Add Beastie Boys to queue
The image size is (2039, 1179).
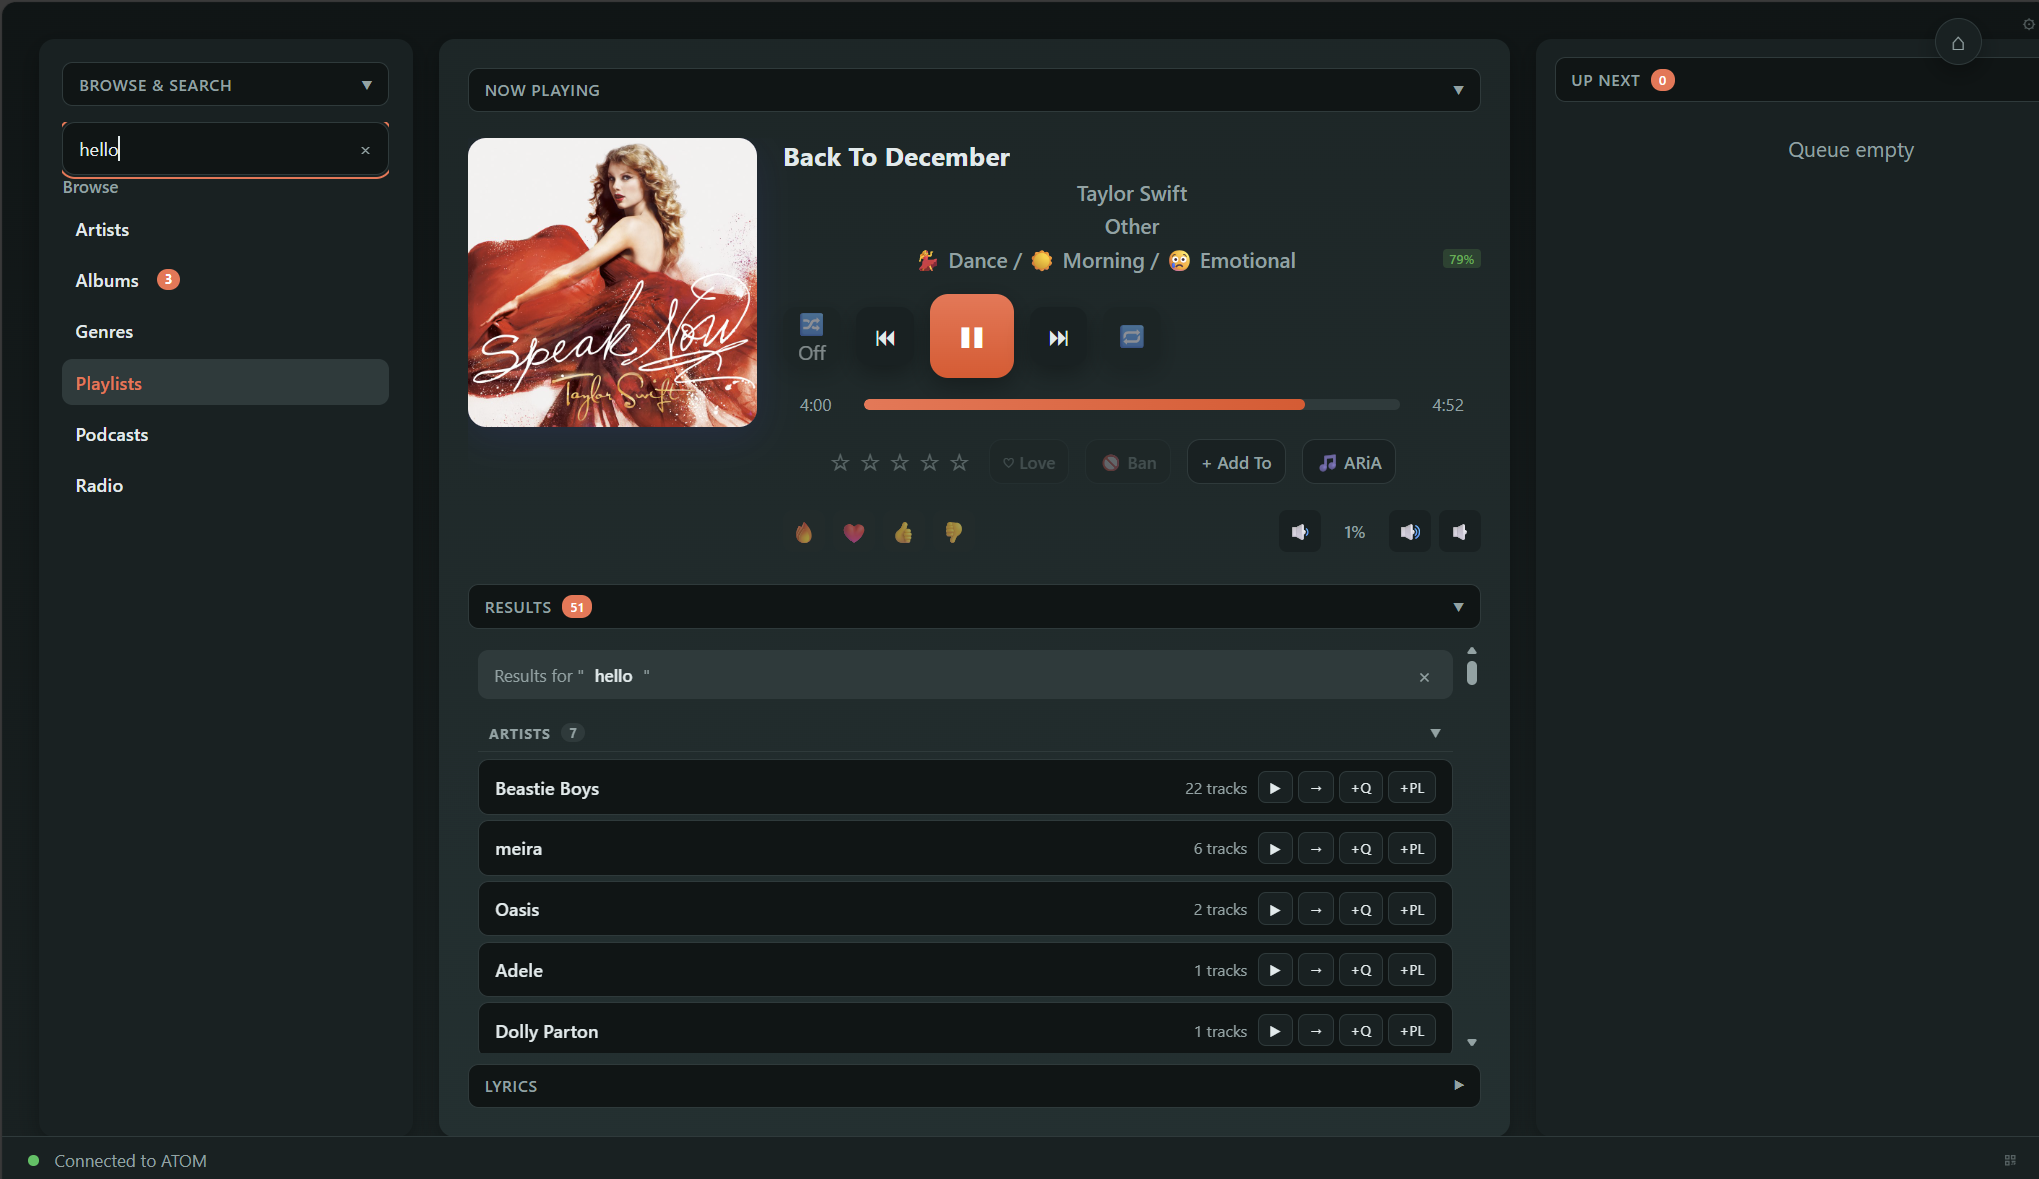1361,788
